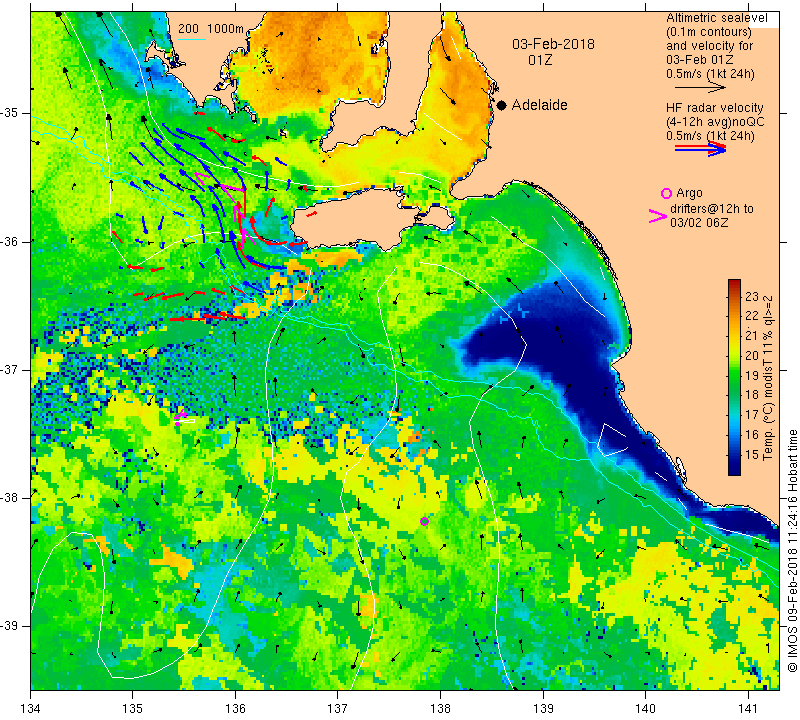Click the date text 03-Feb-2018

pyautogui.click(x=553, y=44)
